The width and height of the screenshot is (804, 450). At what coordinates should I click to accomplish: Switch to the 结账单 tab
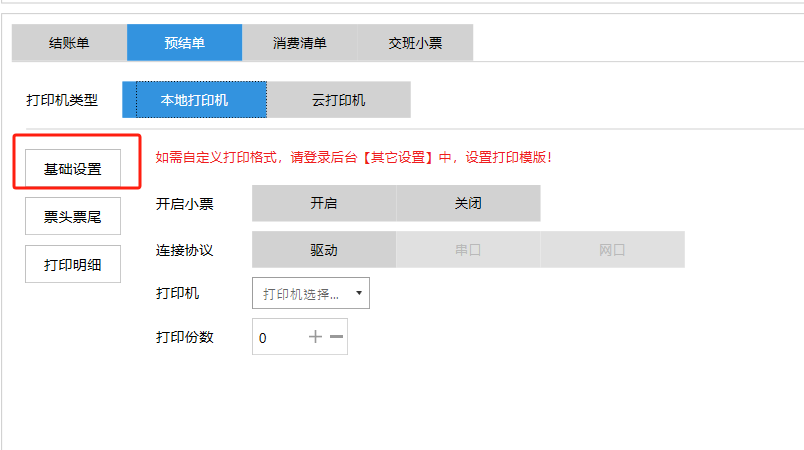click(69, 43)
